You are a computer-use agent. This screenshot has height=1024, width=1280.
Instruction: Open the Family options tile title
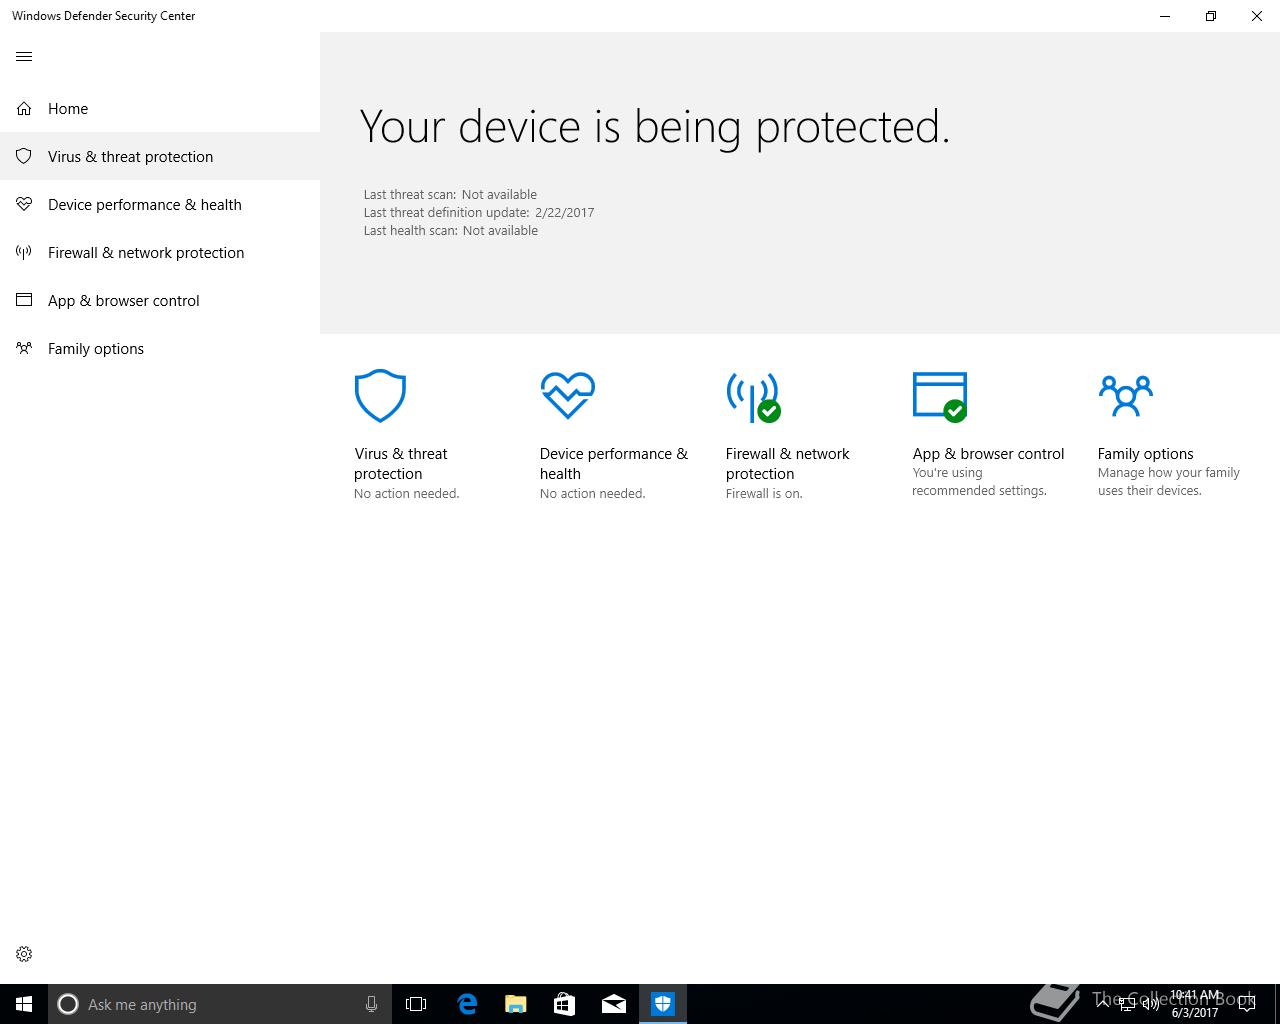(x=1146, y=453)
